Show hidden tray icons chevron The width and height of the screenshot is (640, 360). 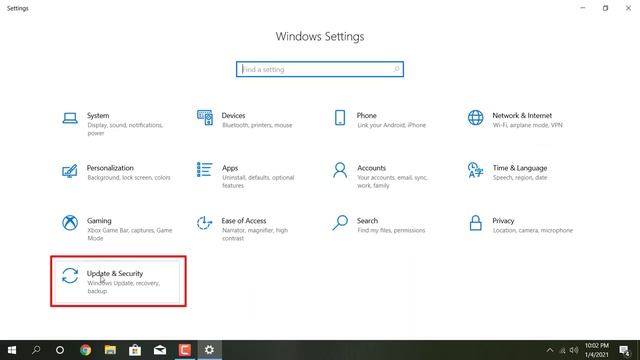pyautogui.click(x=550, y=350)
